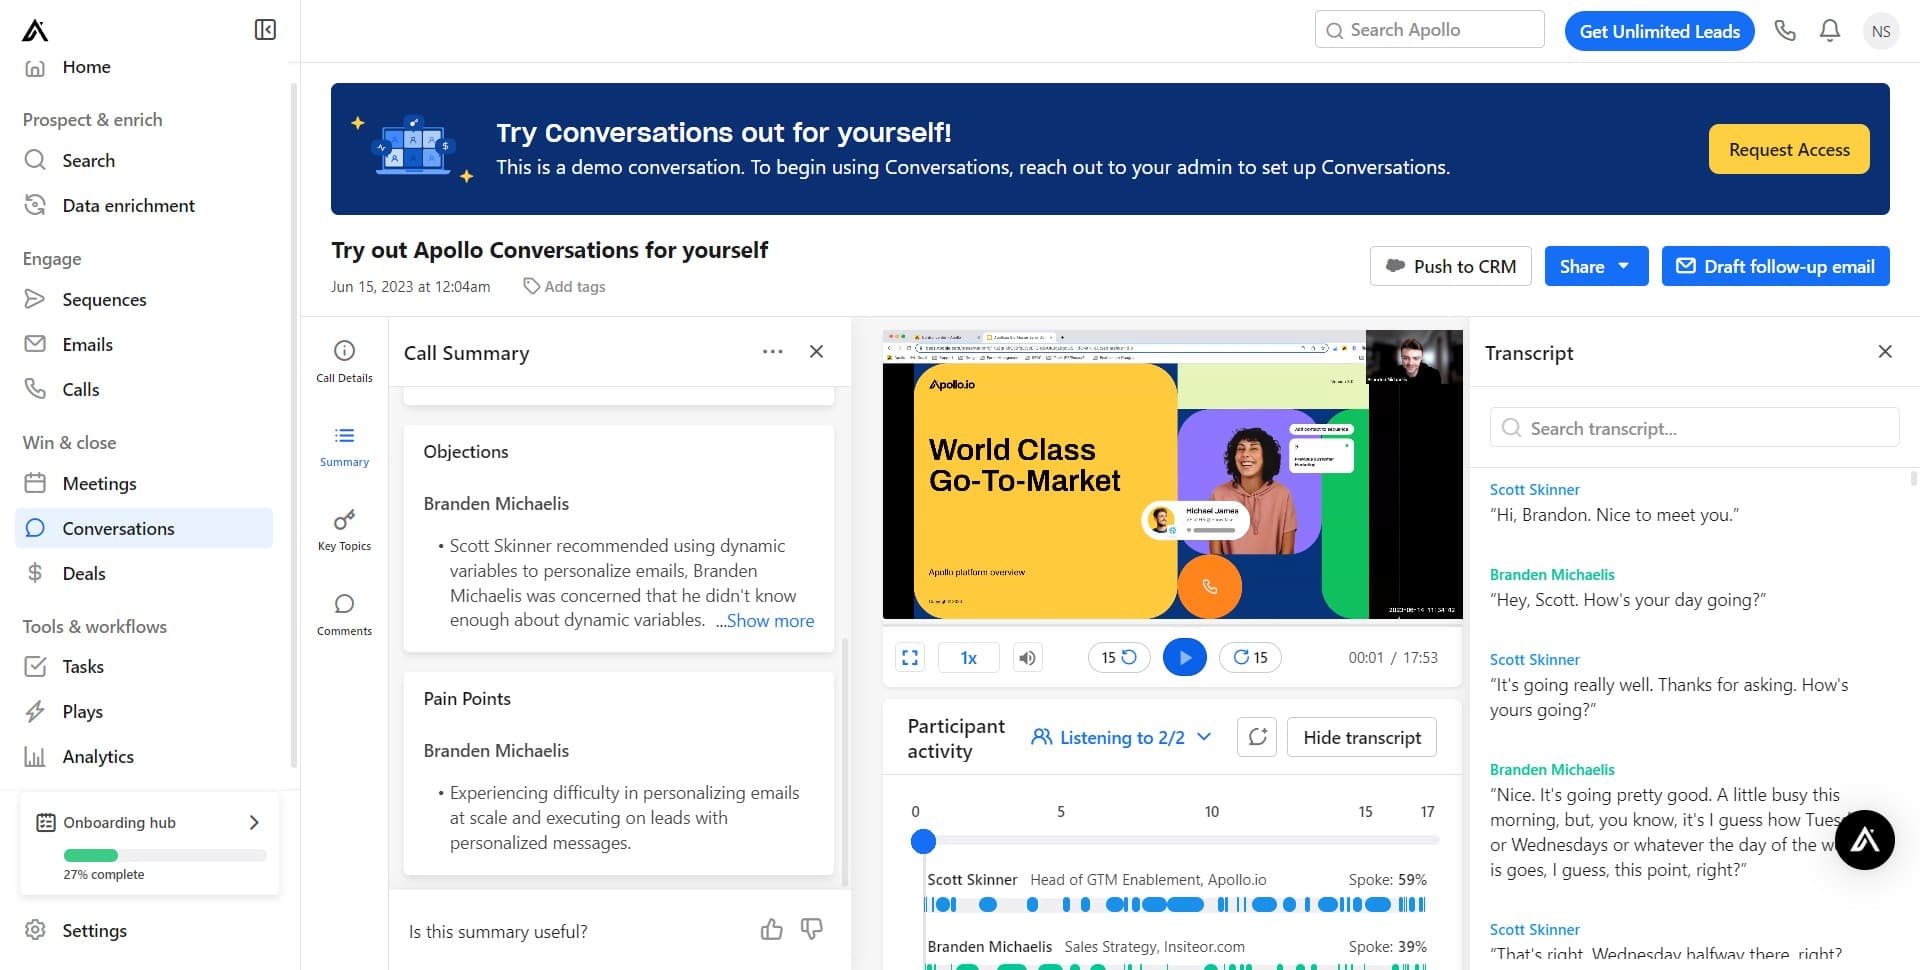Open Key Topics panel
This screenshot has height=970, width=1920.
[344, 530]
